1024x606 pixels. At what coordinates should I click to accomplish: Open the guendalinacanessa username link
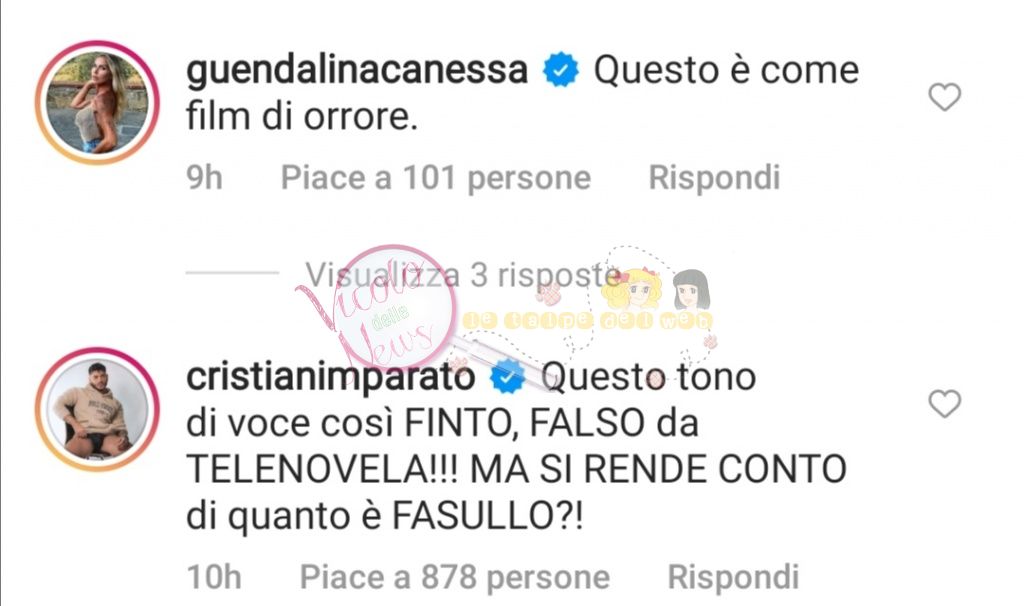[x=357, y=71]
